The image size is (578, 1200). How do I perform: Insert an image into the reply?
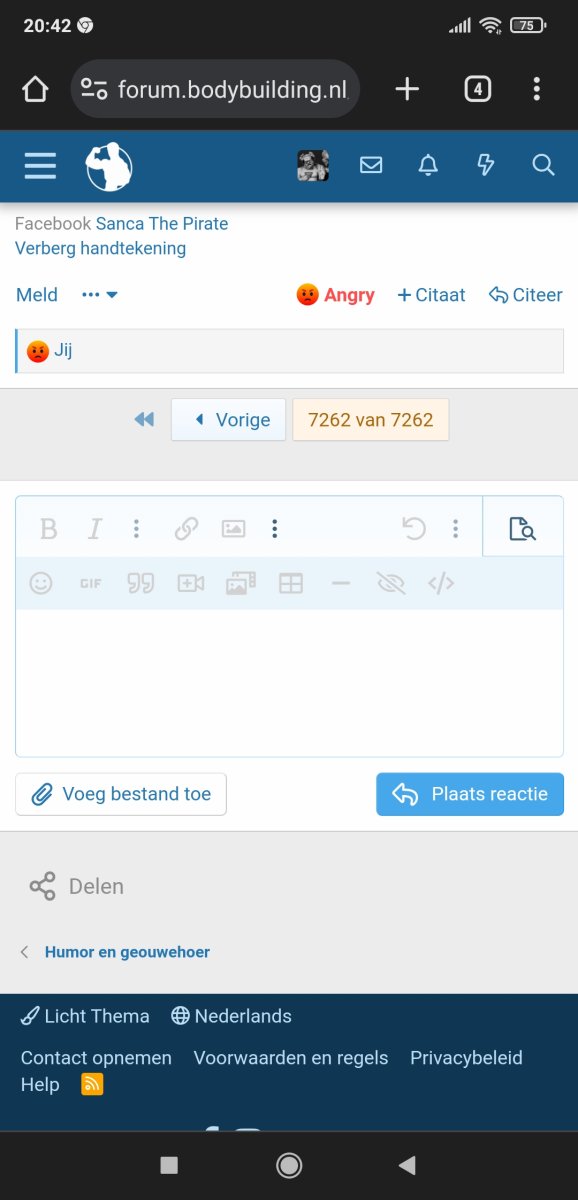(233, 528)
